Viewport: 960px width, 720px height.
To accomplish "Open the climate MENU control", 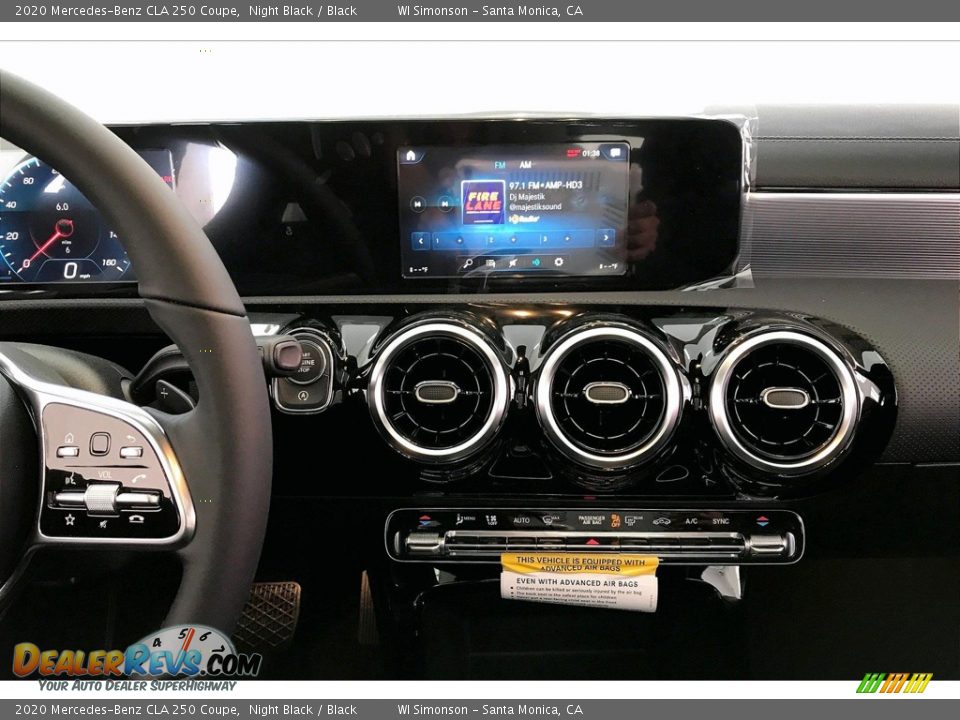I will (x=465, y=518).
